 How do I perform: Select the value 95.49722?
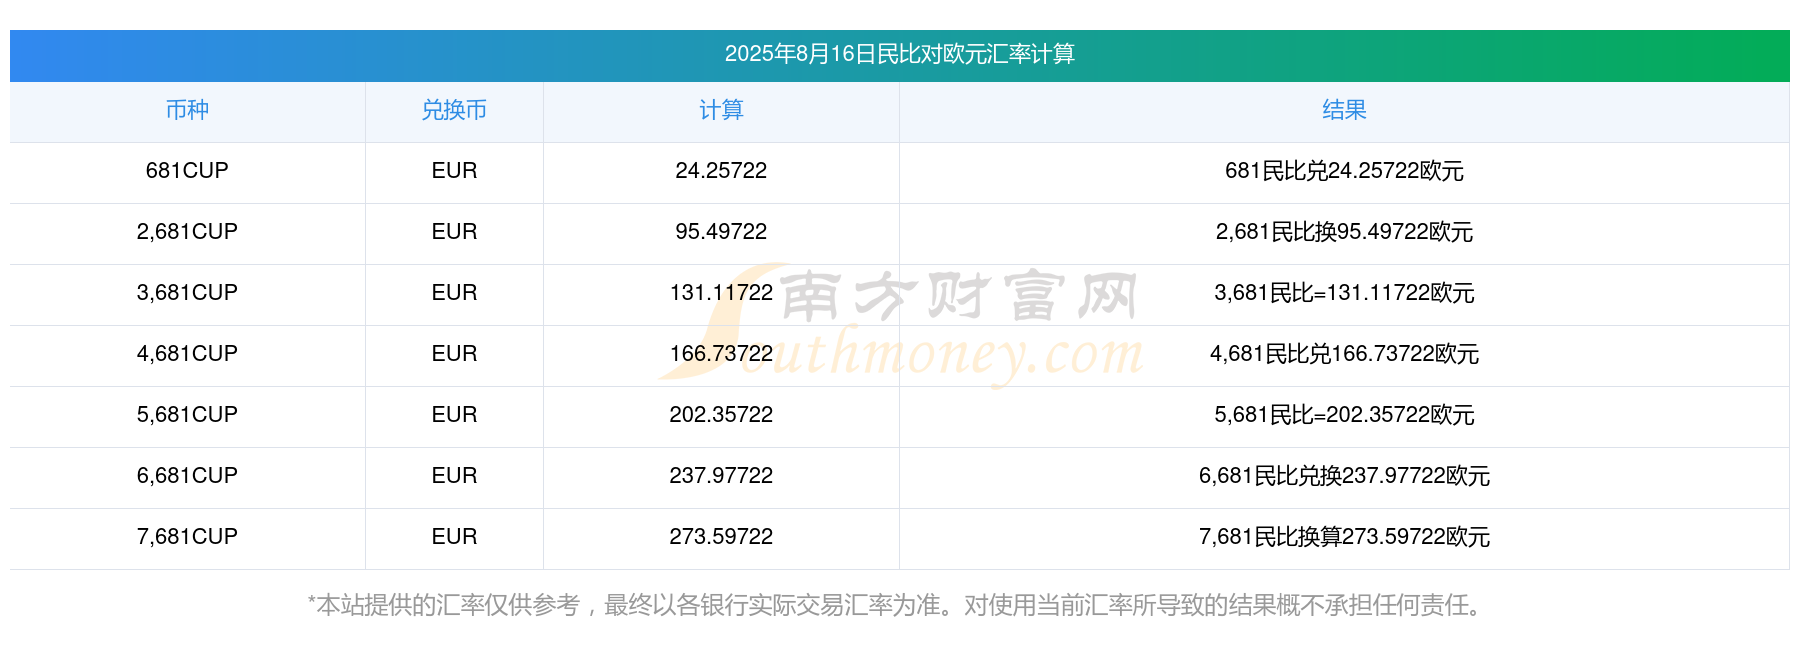[721, 232]
